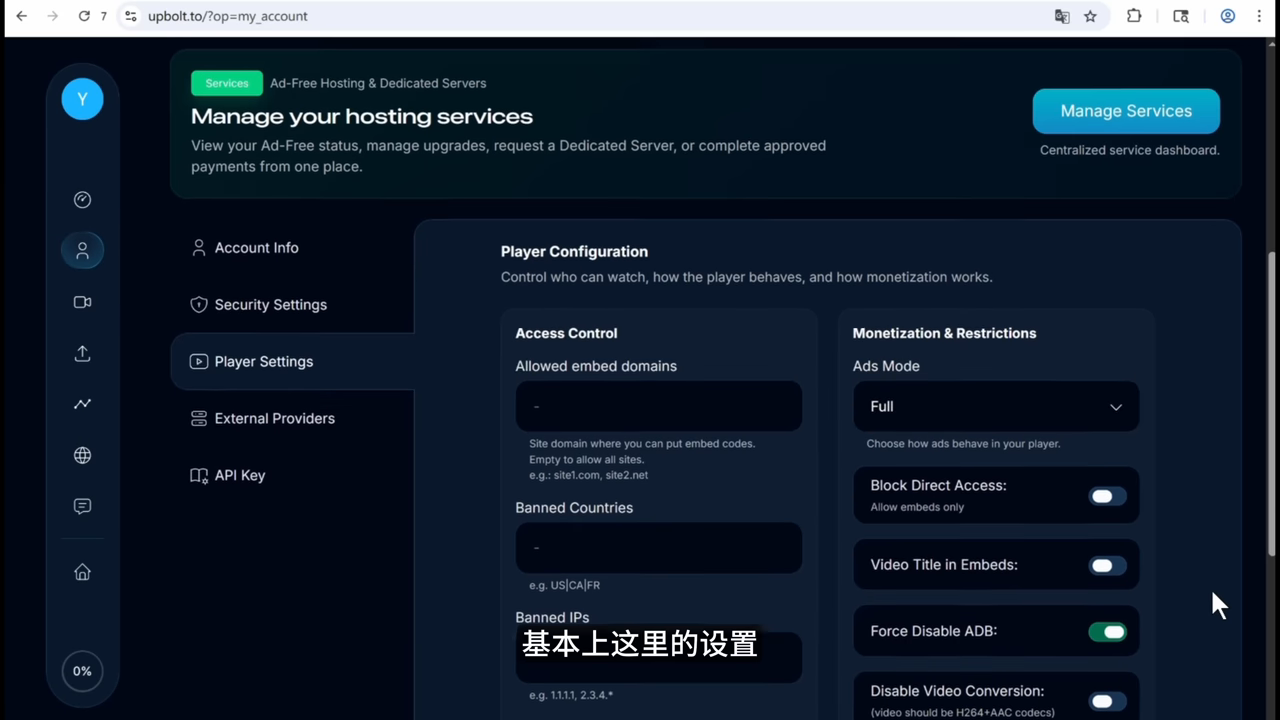Click the Banned Countries input field

(658, 548)
